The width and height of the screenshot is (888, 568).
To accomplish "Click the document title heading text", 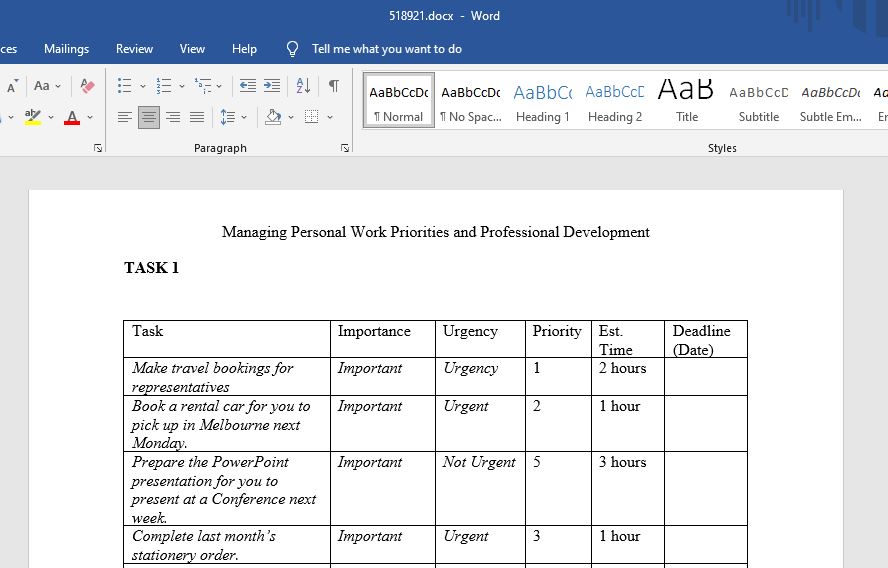I will (436, 232).
